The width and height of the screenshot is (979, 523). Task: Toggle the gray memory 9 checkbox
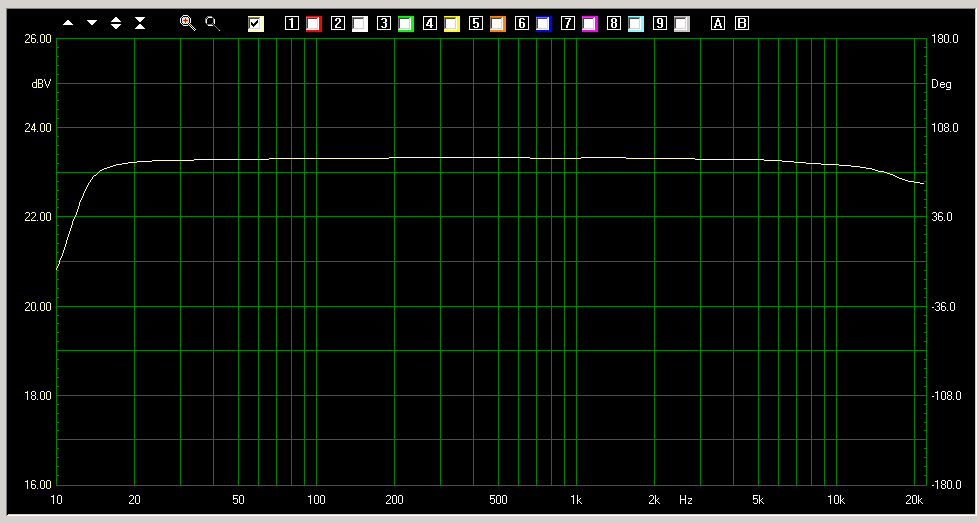pyautogui.click(x=682, y=24)
